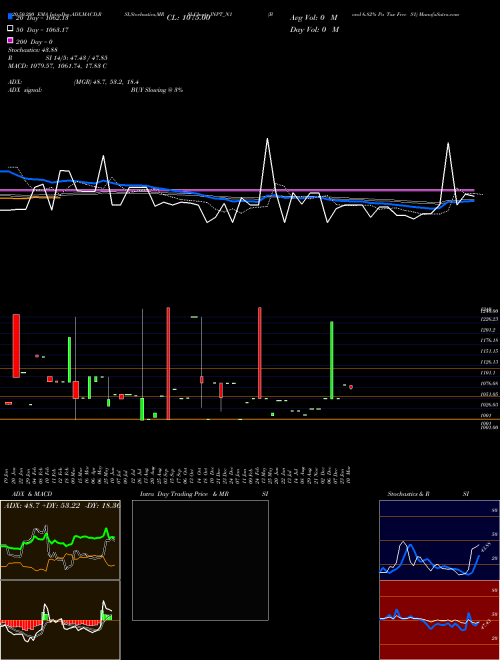Open the ADX indicator chart with green line
Screen dimensions: 500x660
[60, 540]
